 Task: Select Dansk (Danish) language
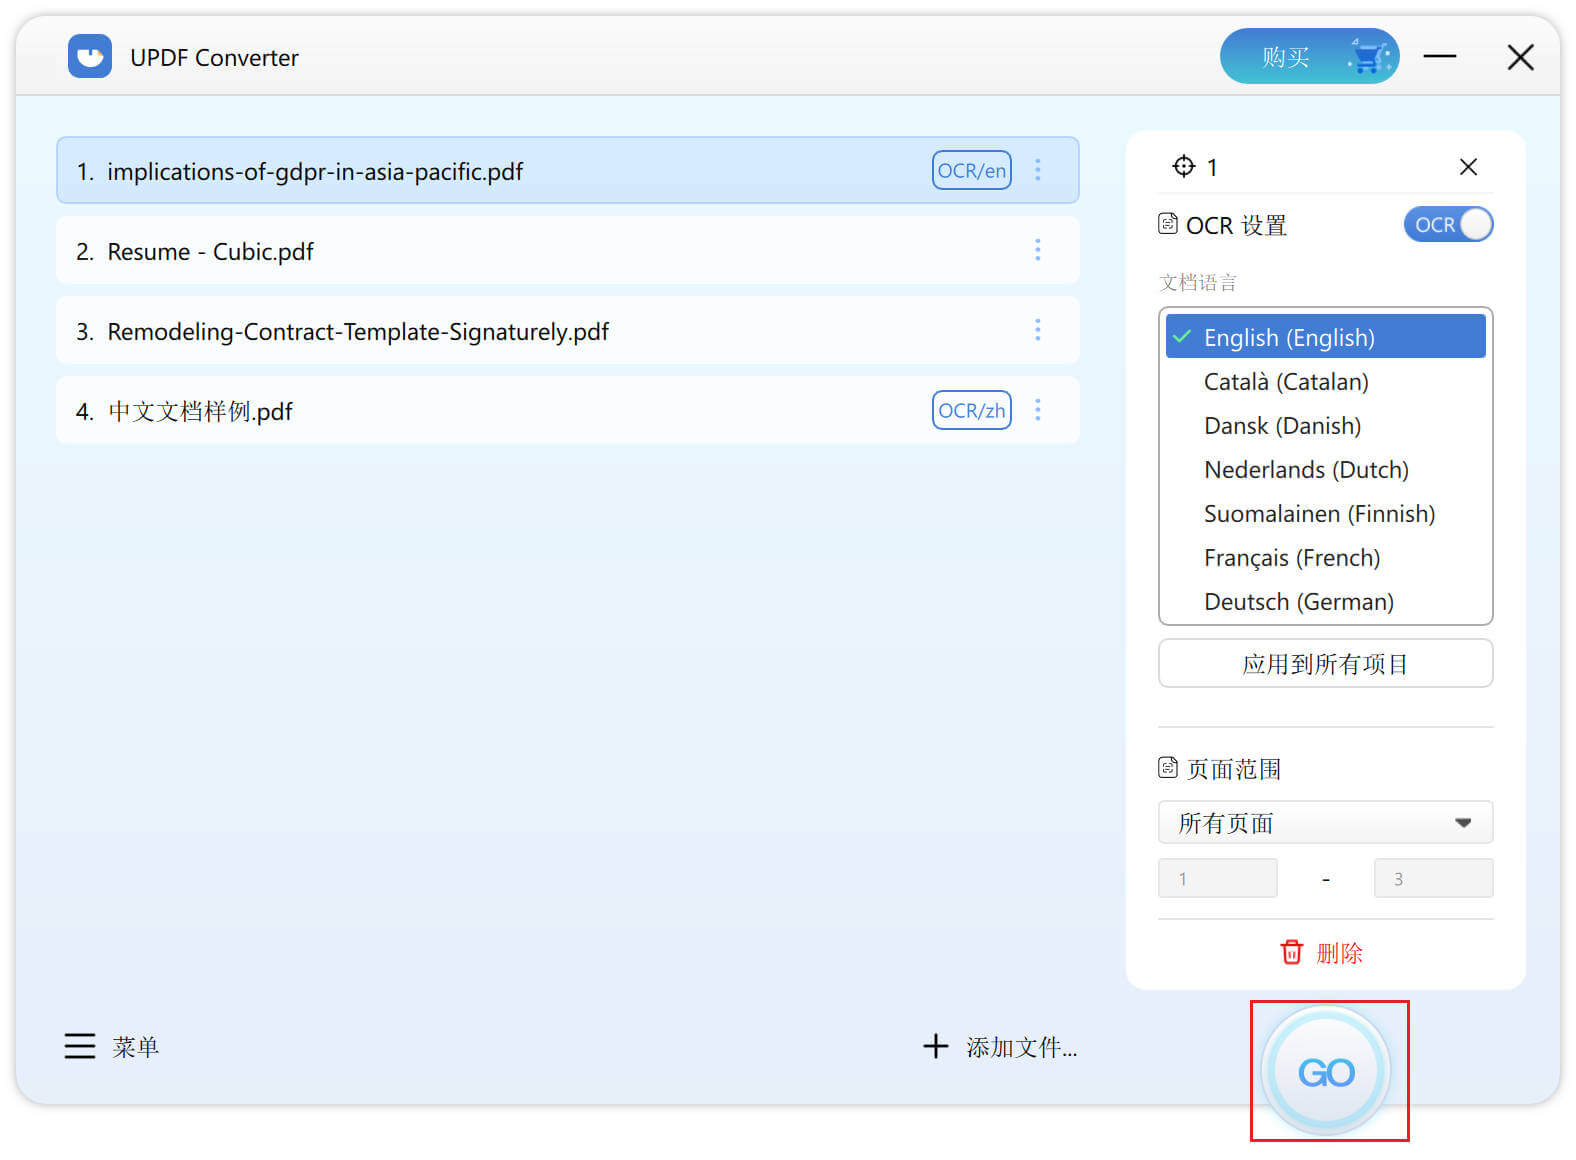point(1325,425)
